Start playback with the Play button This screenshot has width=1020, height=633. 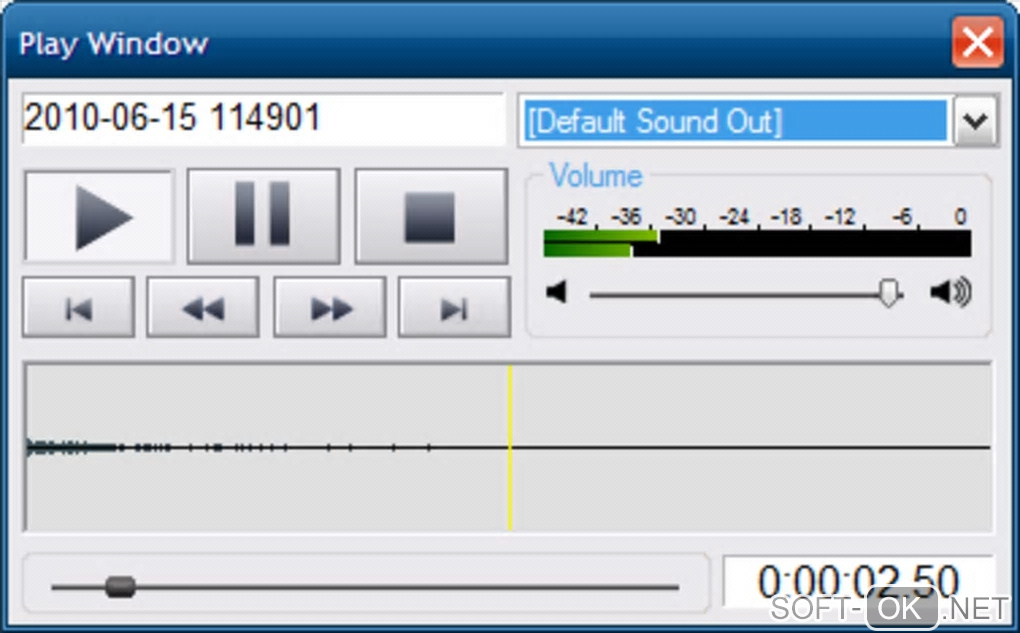point(99,217)
